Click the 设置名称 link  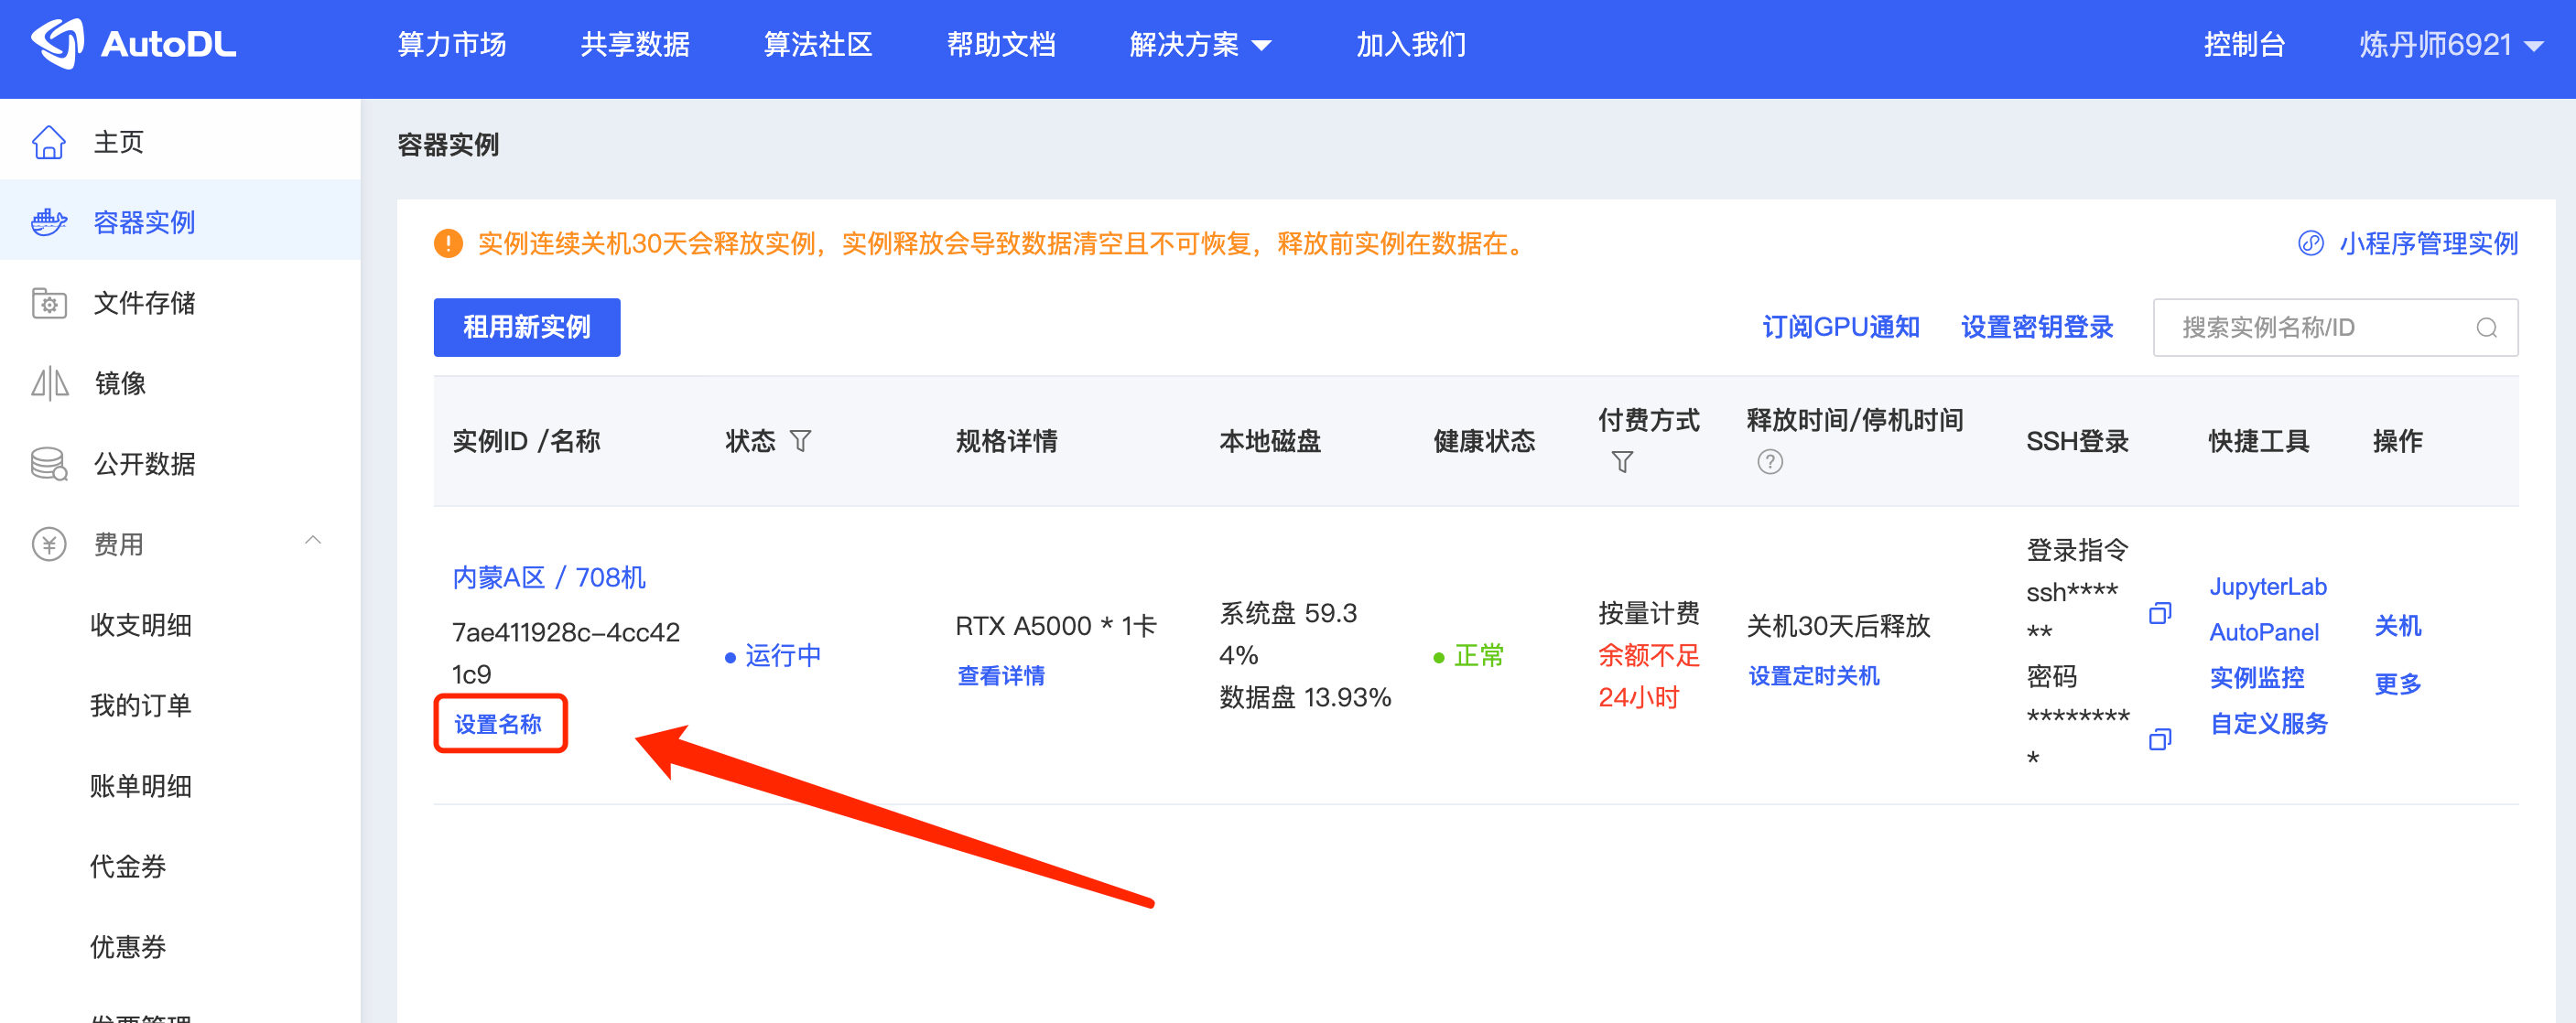click(x=498, y=724)
